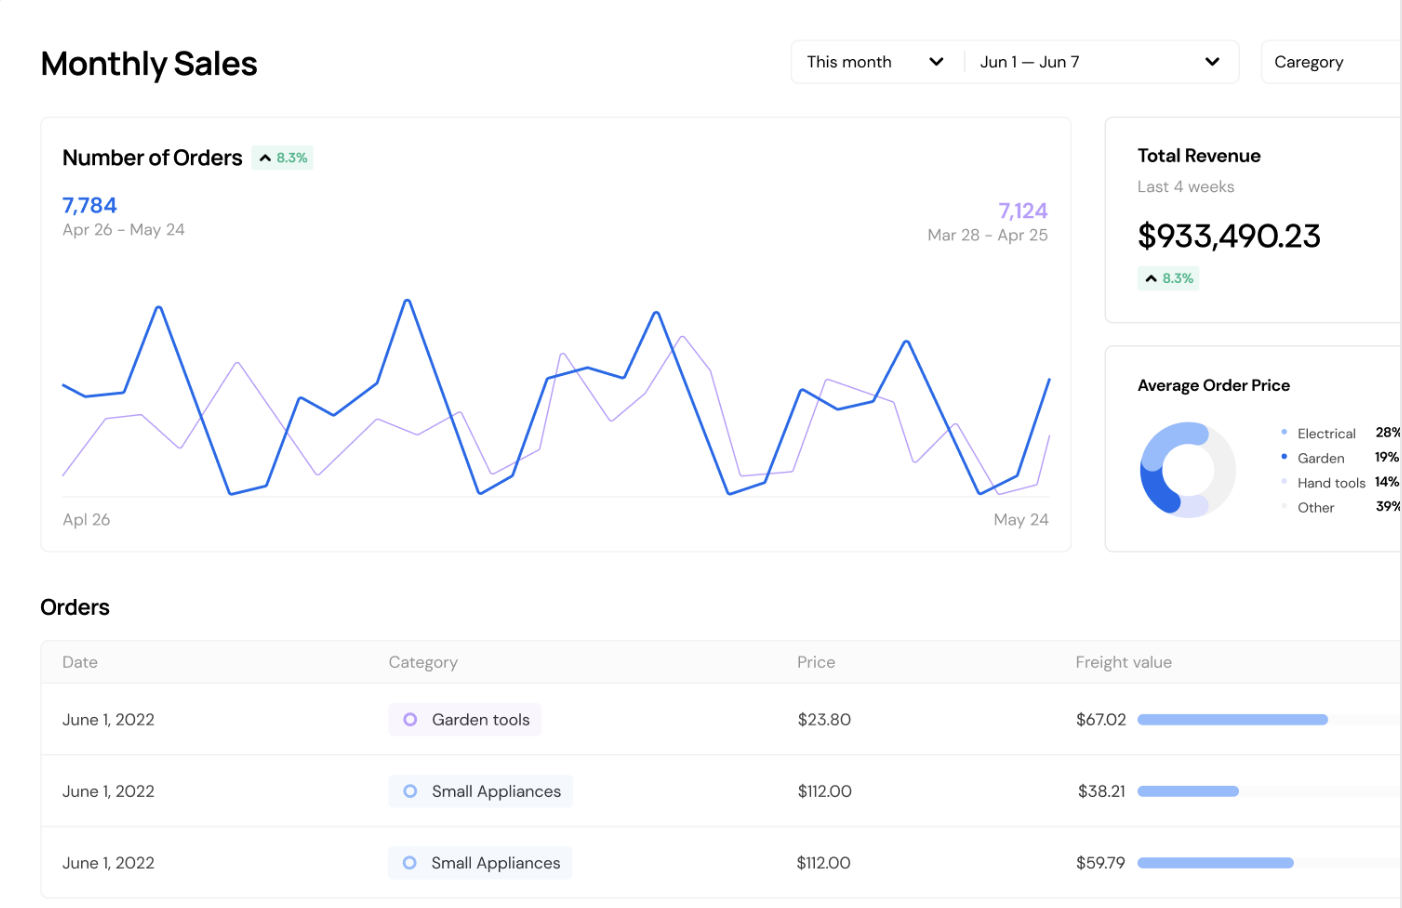Click the $67.02 freight value bar
Screen dimensions: 1402x908
click(1232, 720)
